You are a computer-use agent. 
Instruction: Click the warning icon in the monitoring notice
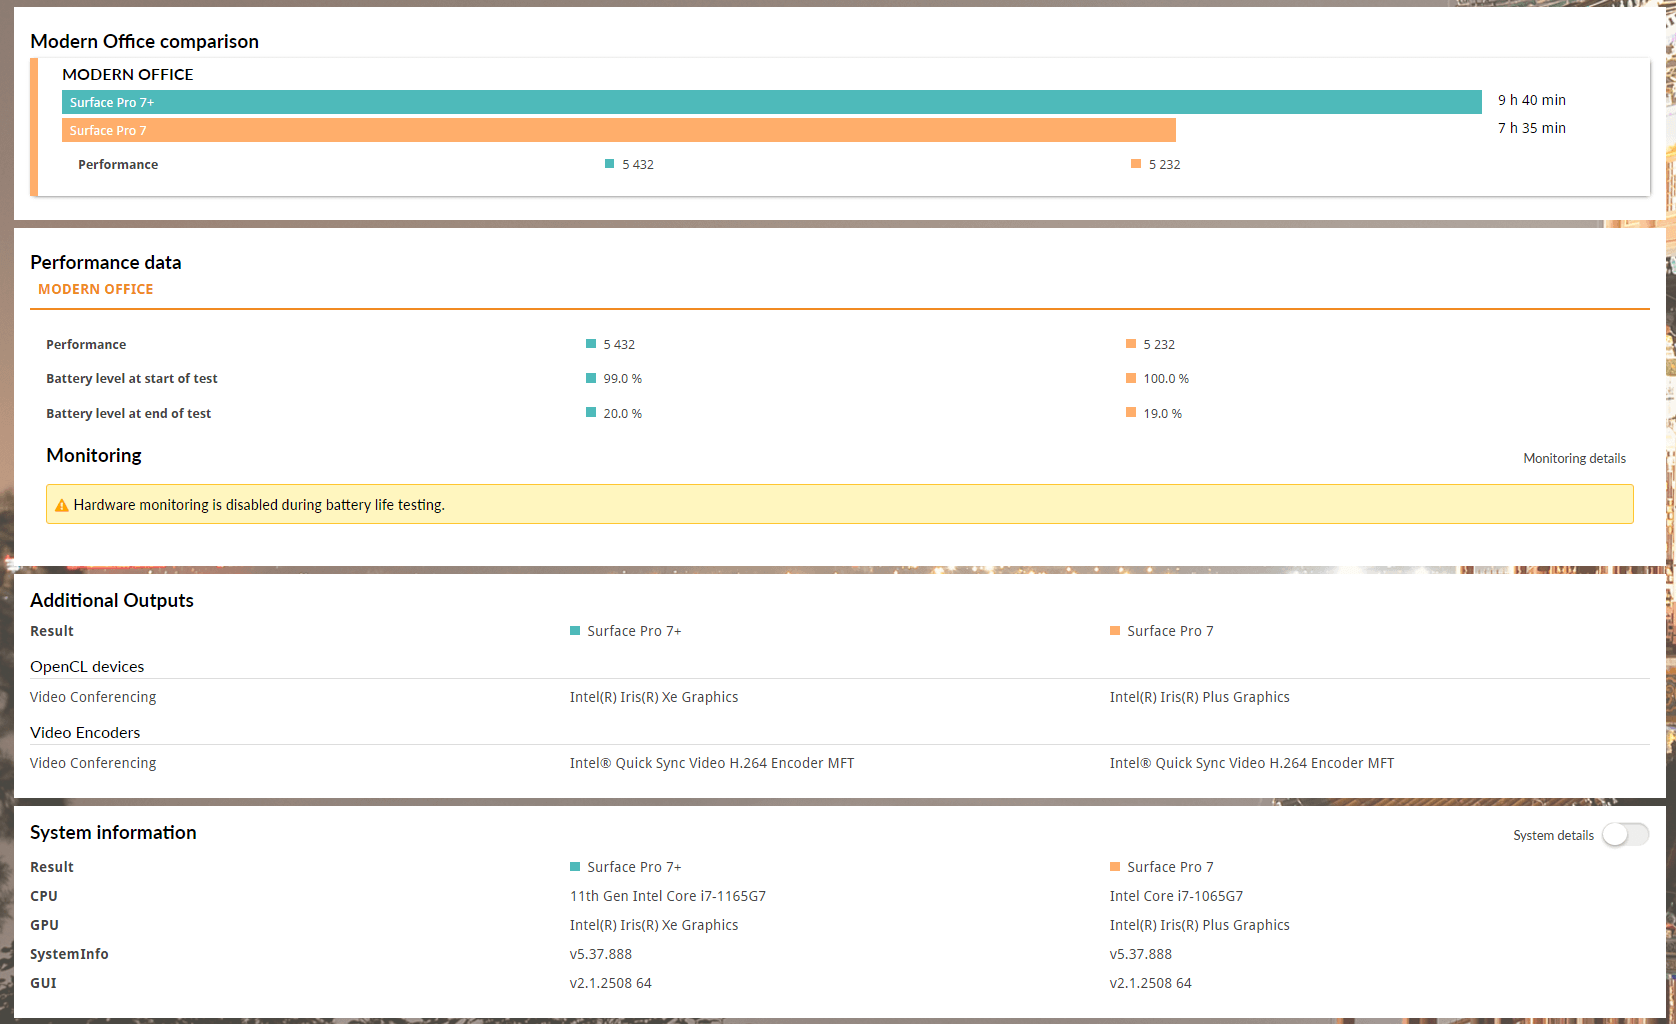click(x=61, y=506)
